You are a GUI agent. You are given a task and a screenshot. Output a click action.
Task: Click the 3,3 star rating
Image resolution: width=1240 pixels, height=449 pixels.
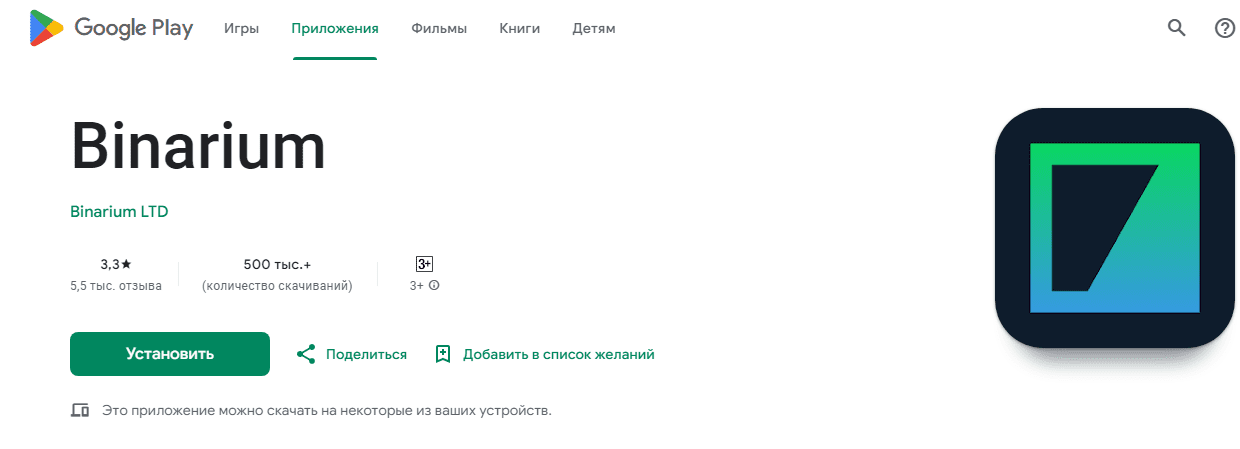pos(116,264)
